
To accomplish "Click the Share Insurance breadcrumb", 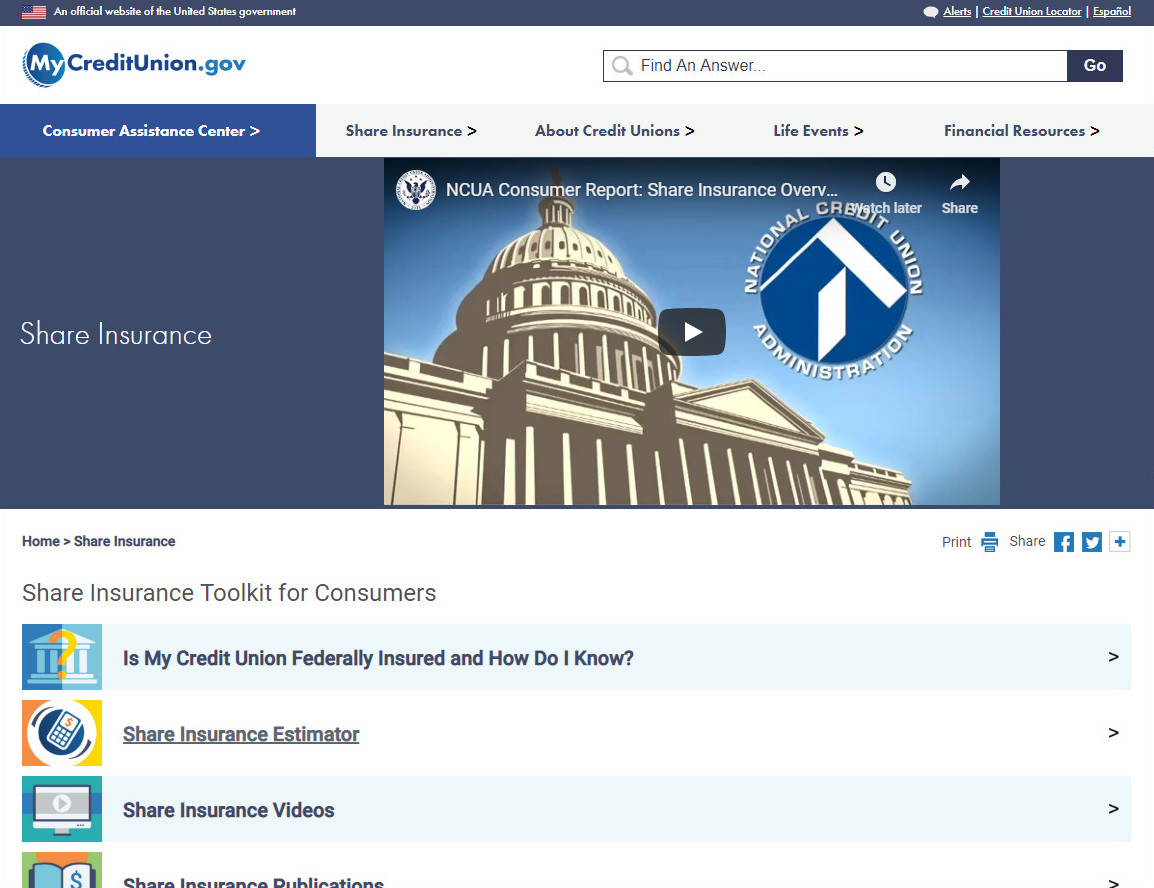I will [x=124, y=541].
